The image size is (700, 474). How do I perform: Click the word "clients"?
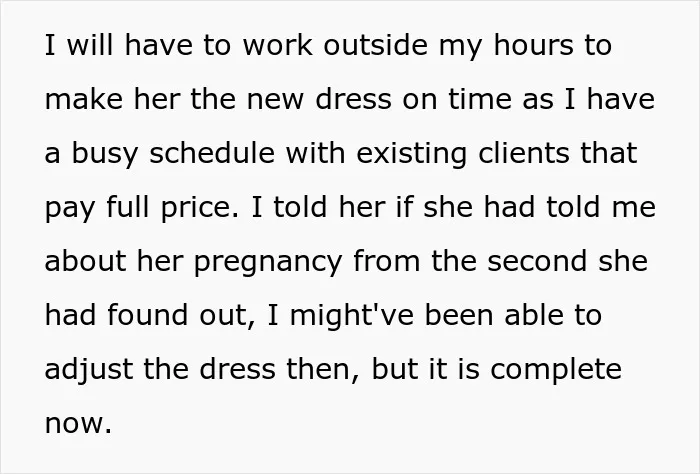pyautogui.click(x=524, y=153)
